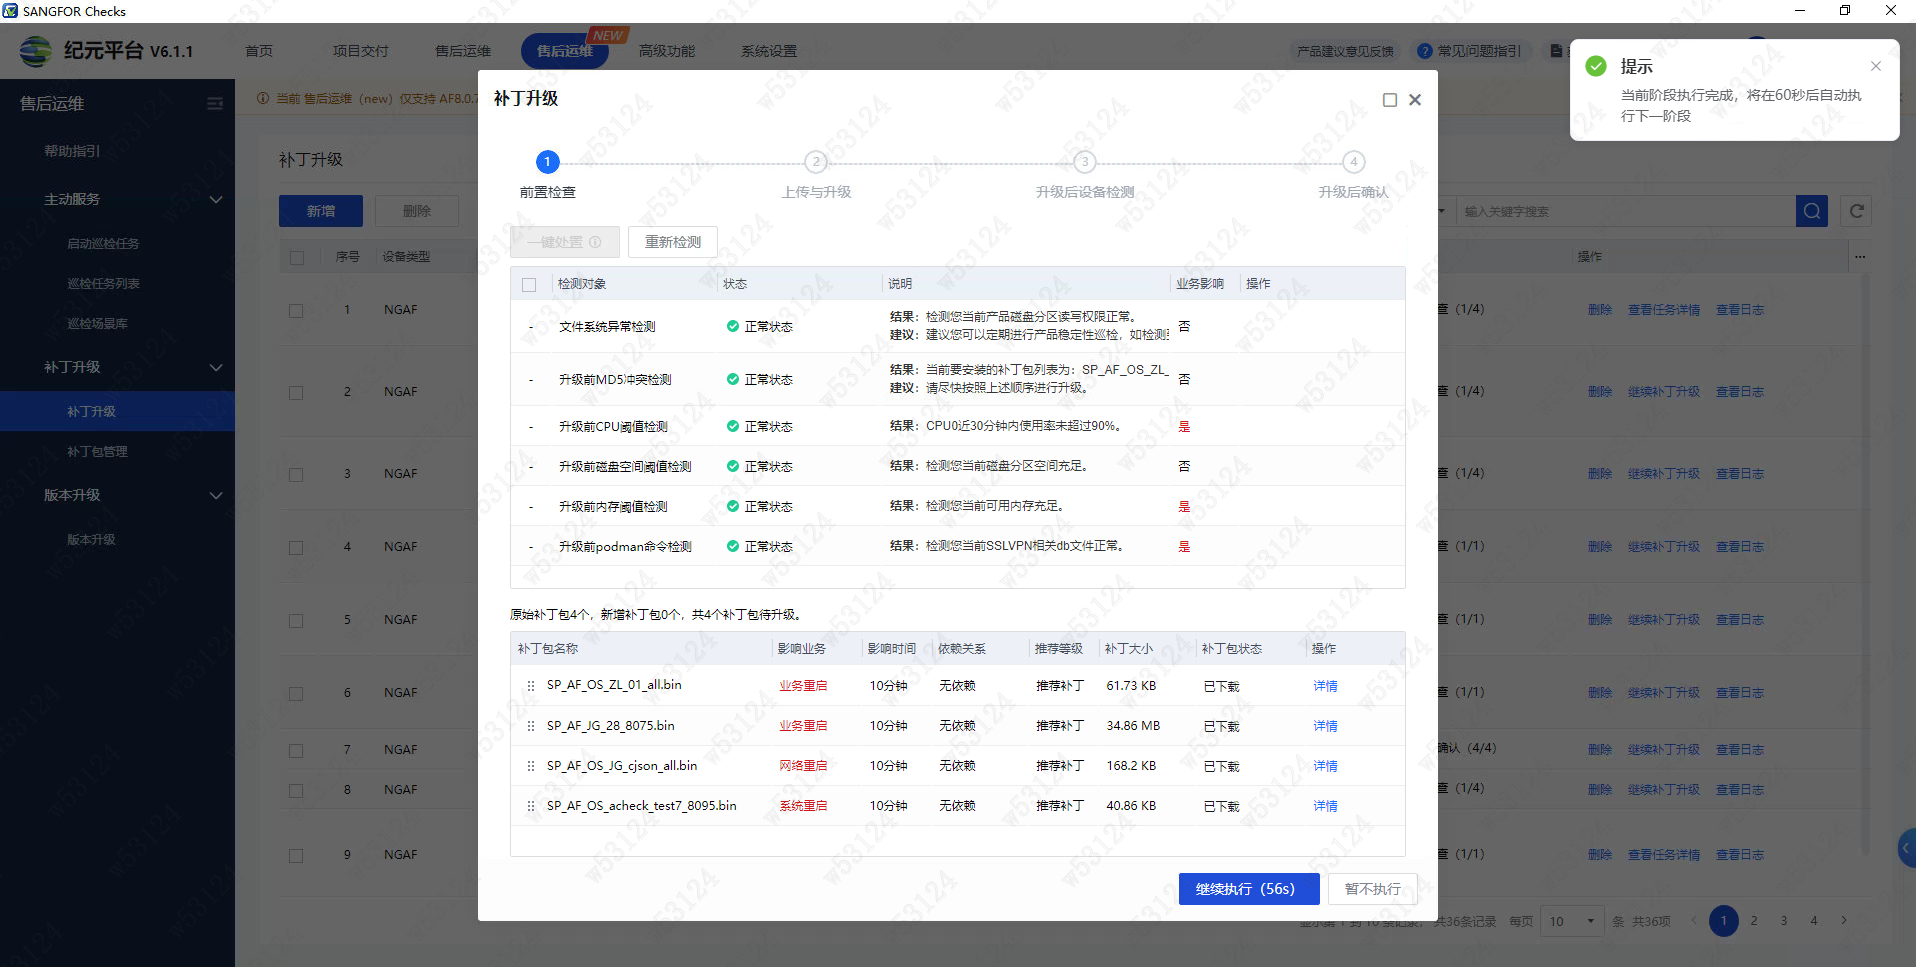Collapse the 主动服务 sidebar section
Viewport: 1916px width, 967px height.
tap(215, 200)
